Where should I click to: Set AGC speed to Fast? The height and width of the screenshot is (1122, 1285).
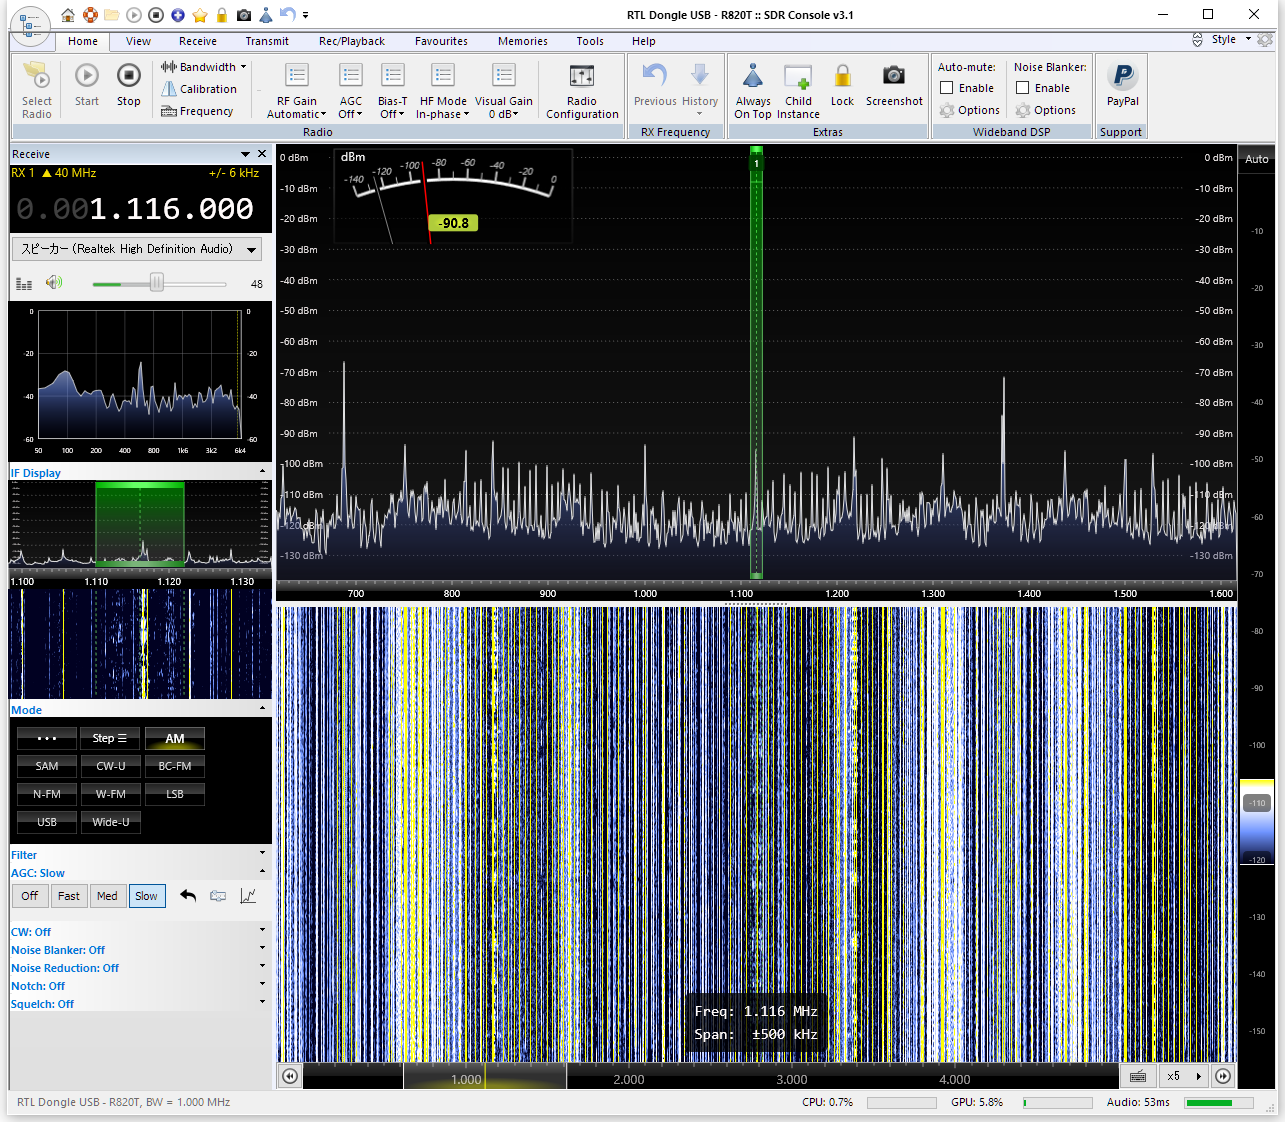(69, 896)
